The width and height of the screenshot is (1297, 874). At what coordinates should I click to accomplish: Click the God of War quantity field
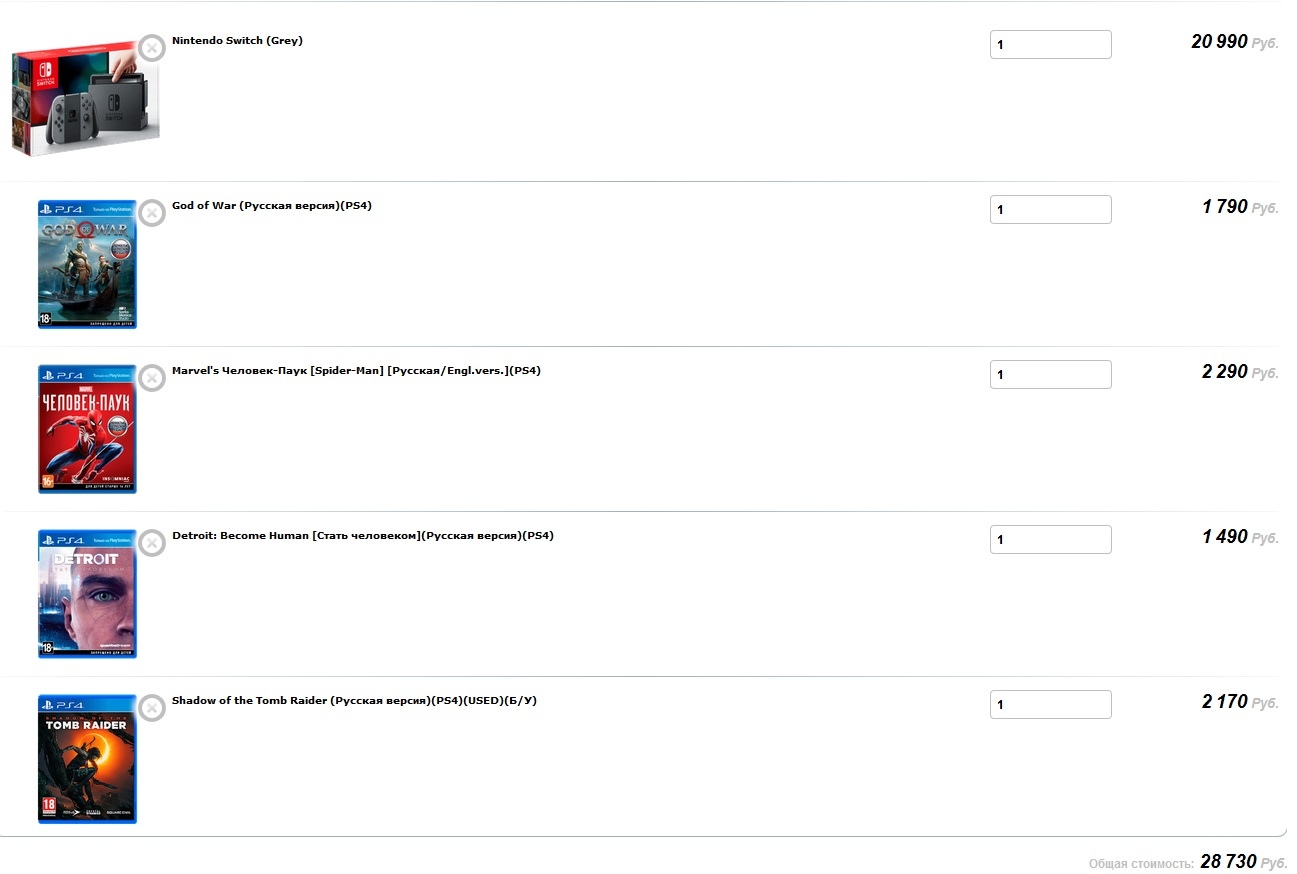(x=1050, y=210)
